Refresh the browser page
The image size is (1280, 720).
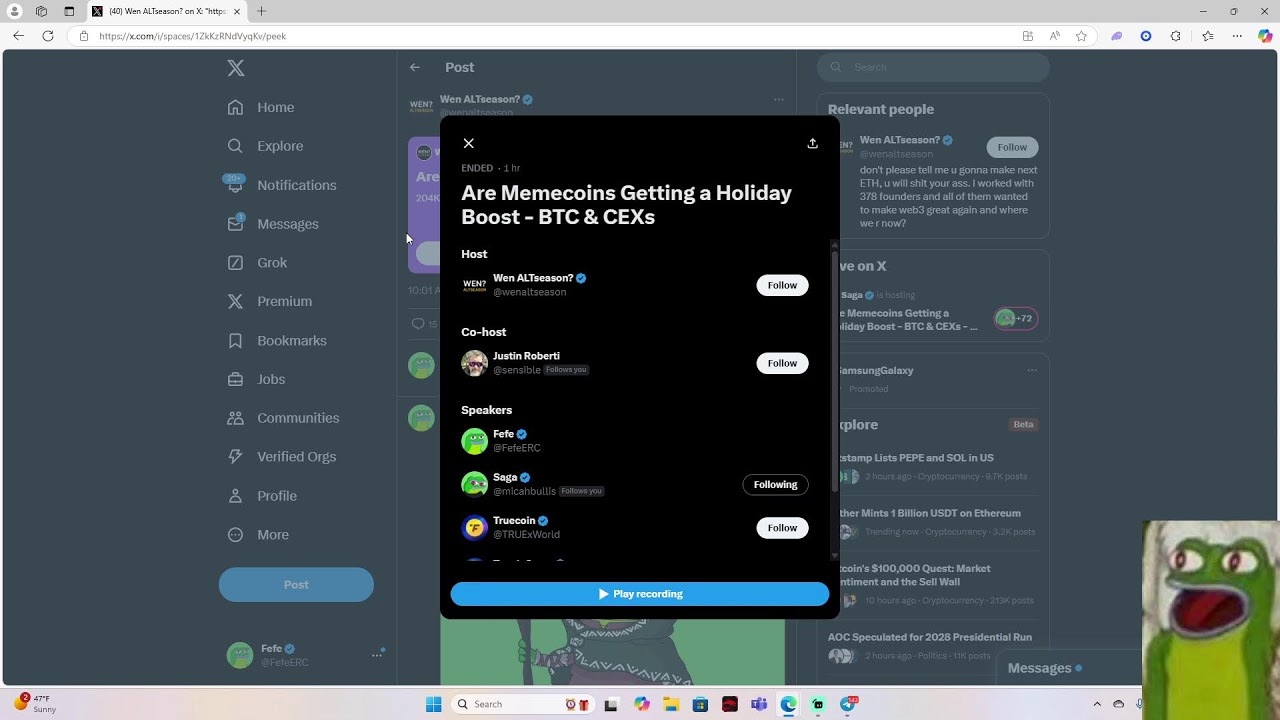coord(48,36)
